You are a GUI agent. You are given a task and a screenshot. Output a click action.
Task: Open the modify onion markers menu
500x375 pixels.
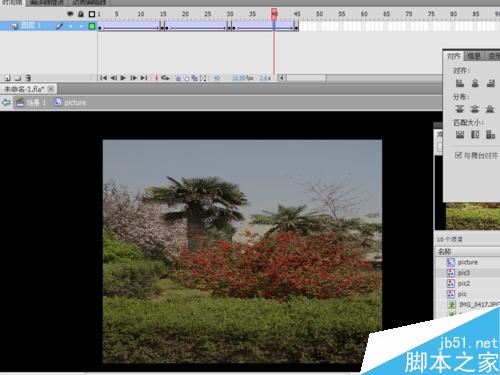(203, 78)
